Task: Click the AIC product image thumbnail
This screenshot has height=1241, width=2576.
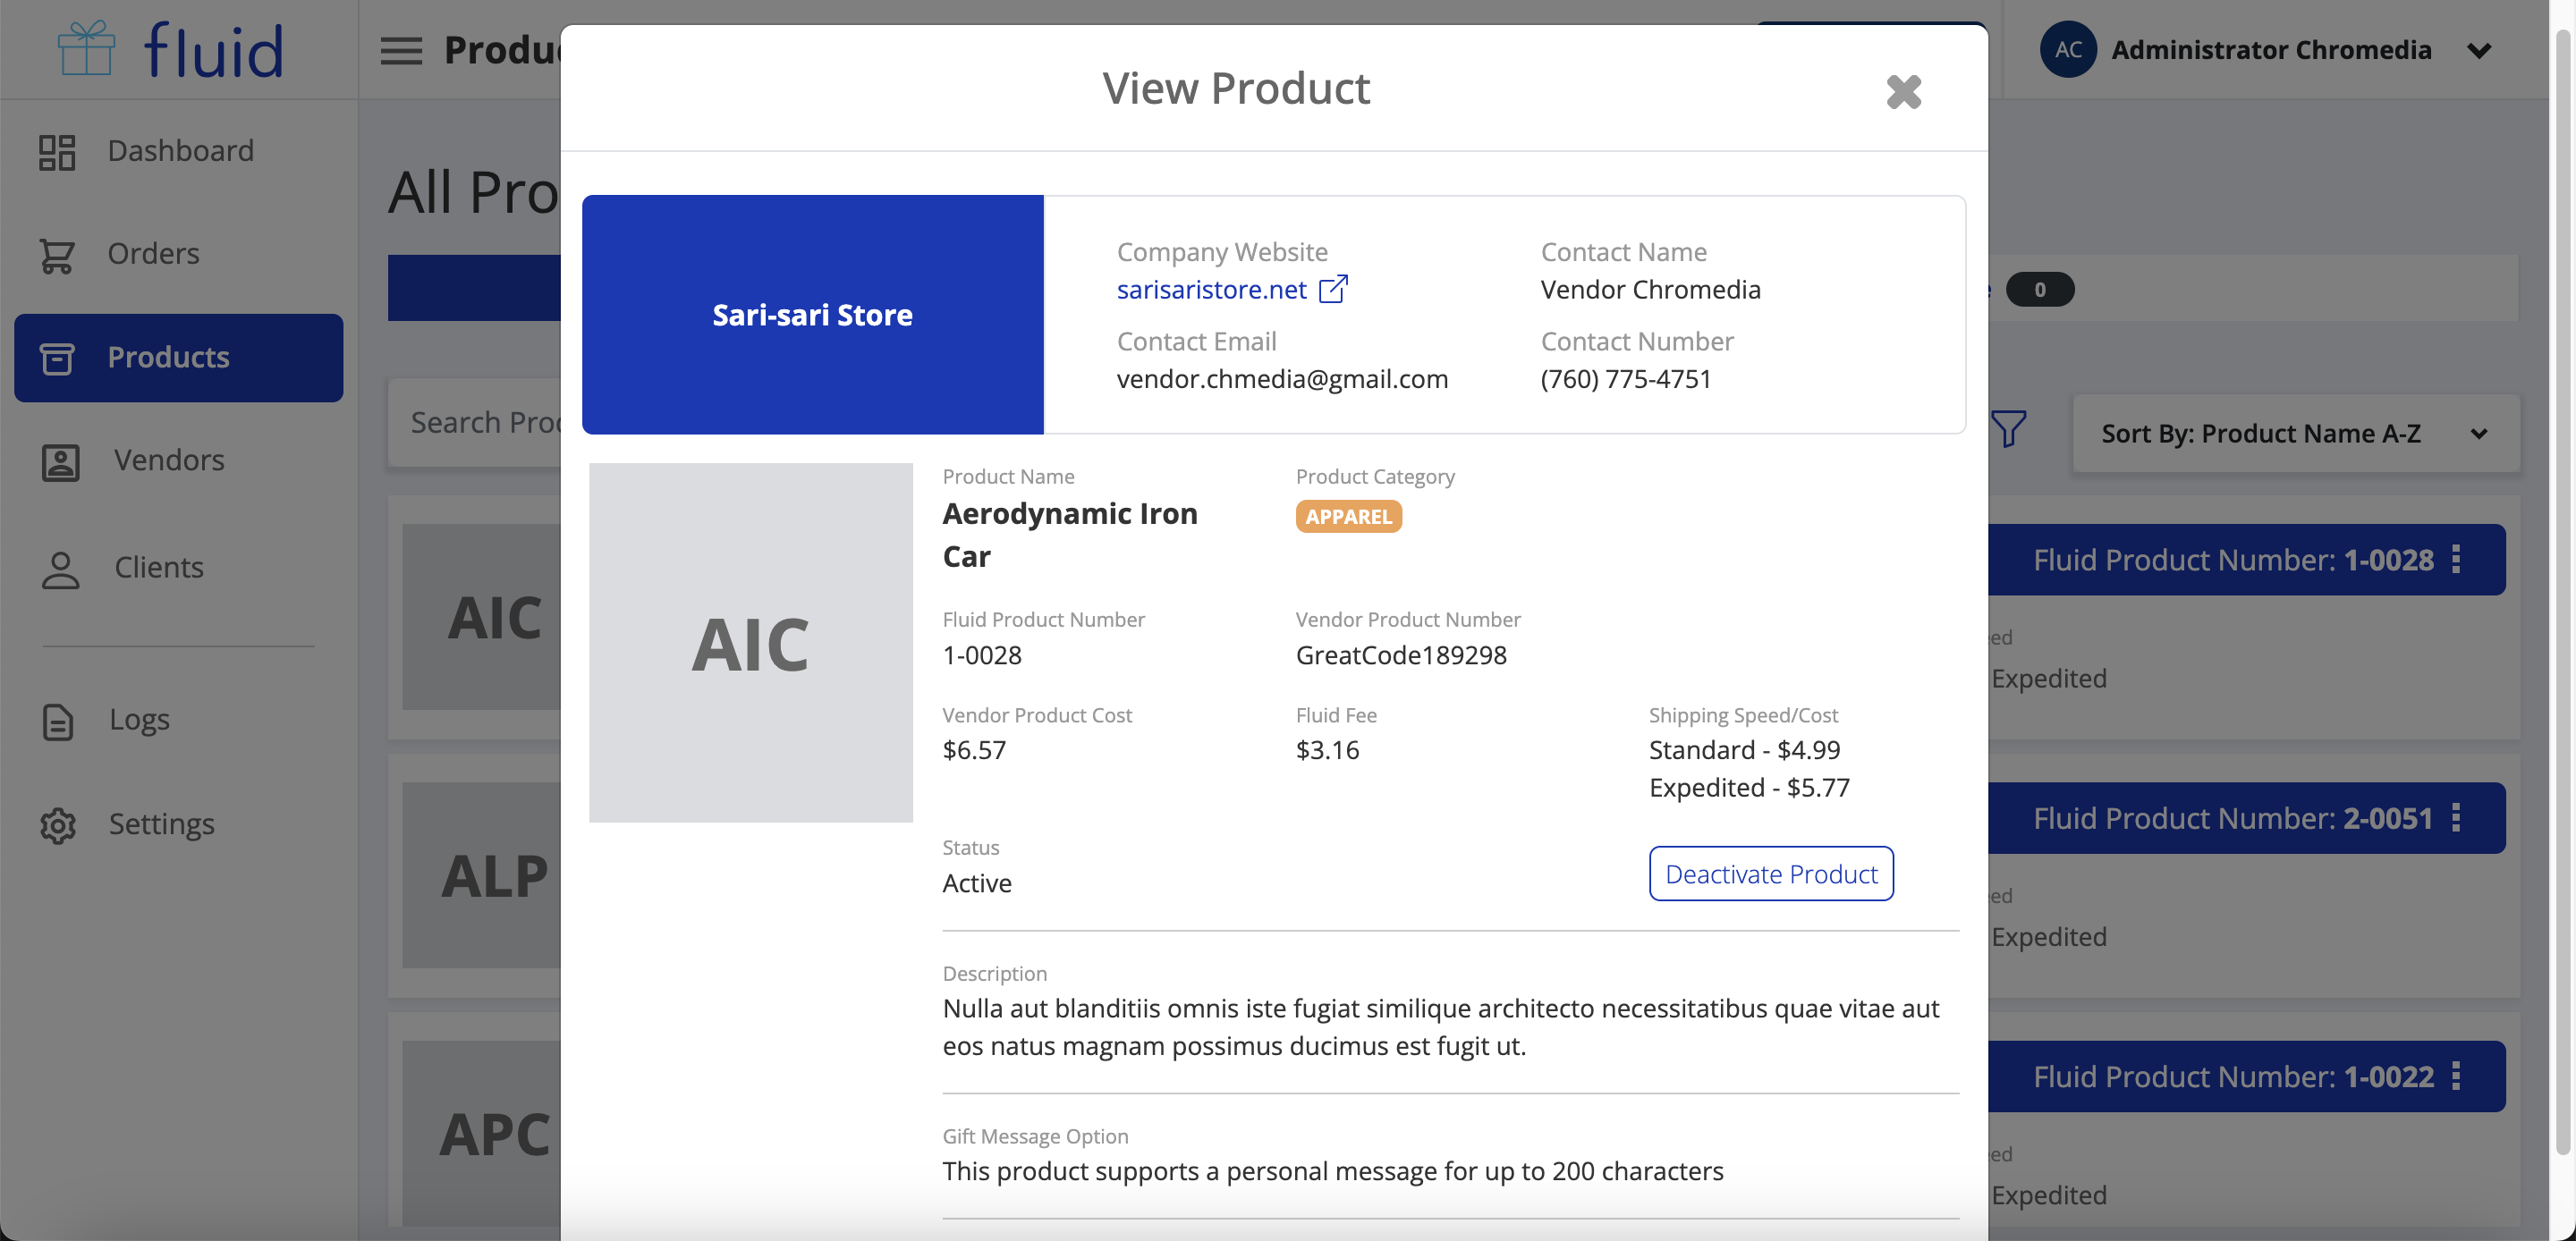Action: [750, 642]
